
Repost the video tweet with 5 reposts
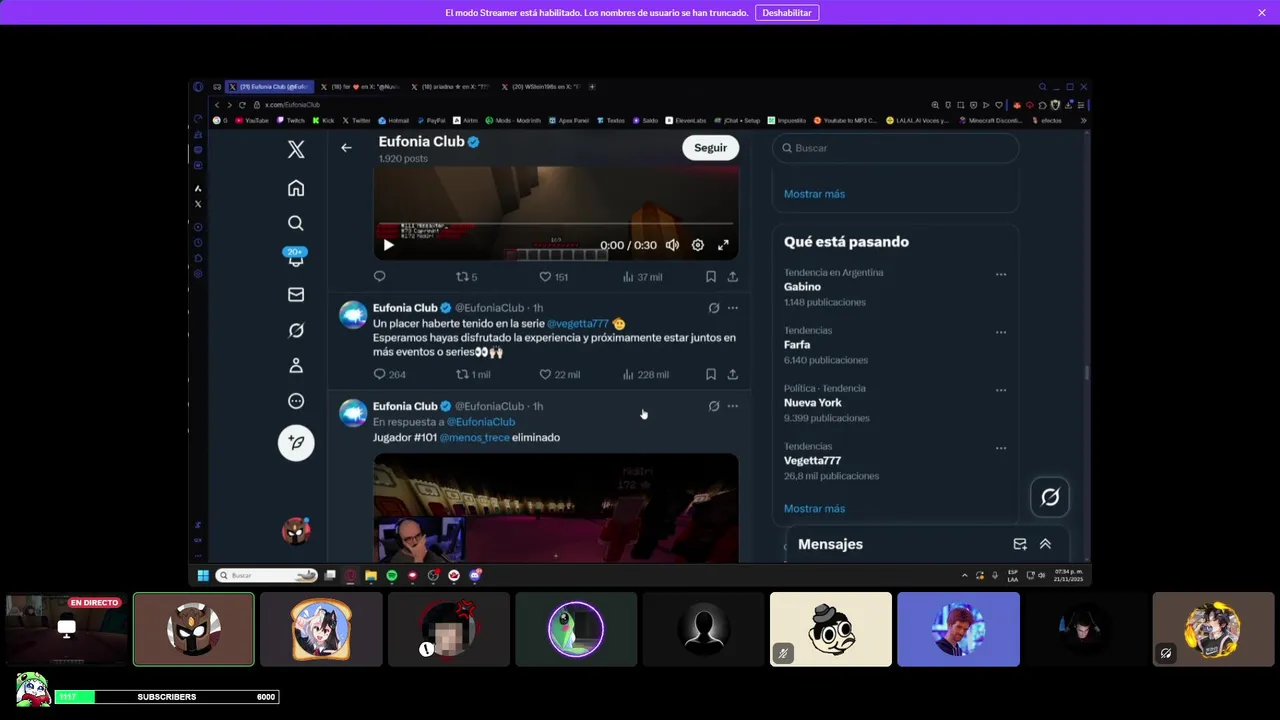pyautogui.click(x=467, y=276)
